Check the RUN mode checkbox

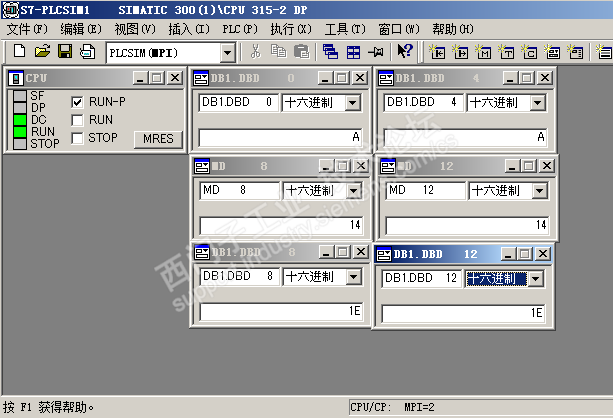[x=77, y=120]
